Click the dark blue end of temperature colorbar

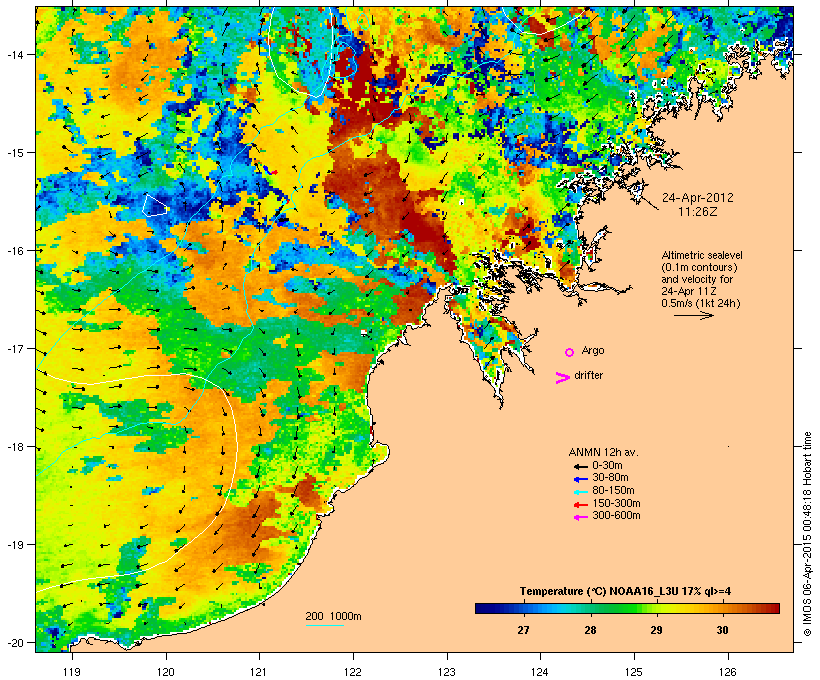(481, 608)
